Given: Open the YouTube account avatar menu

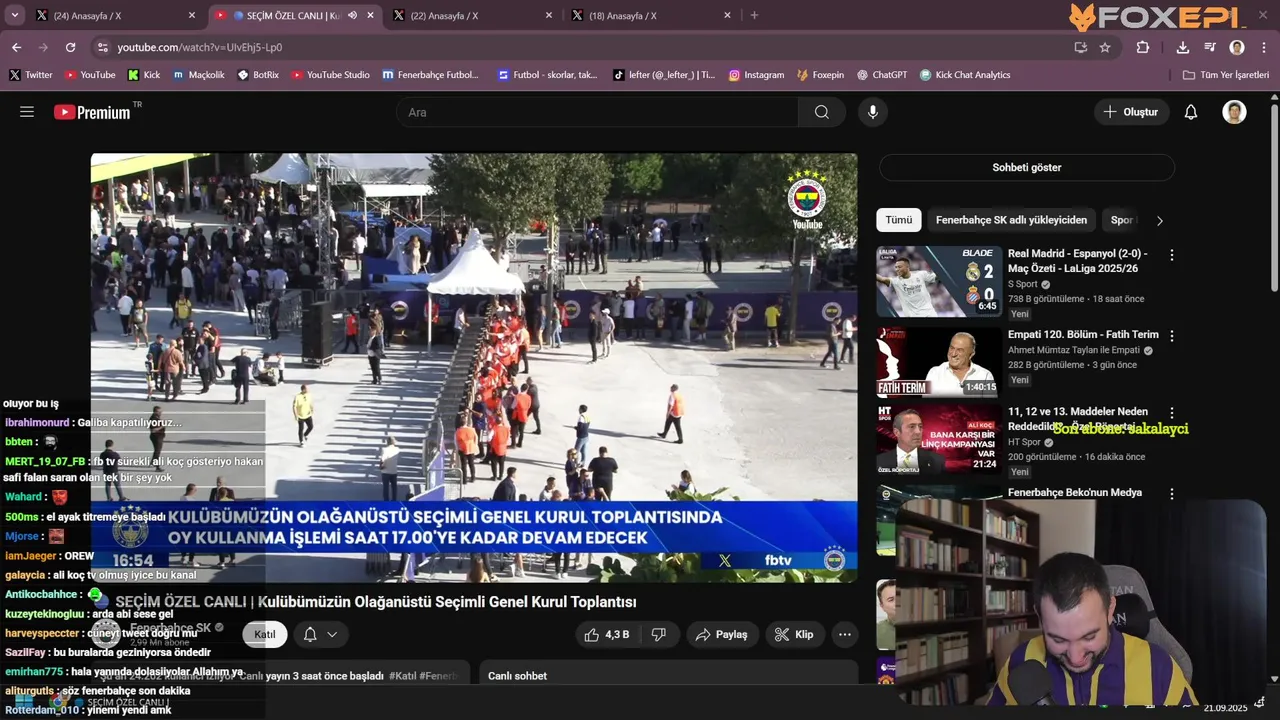Looking at the screenshot, I should coord(1234,112).
